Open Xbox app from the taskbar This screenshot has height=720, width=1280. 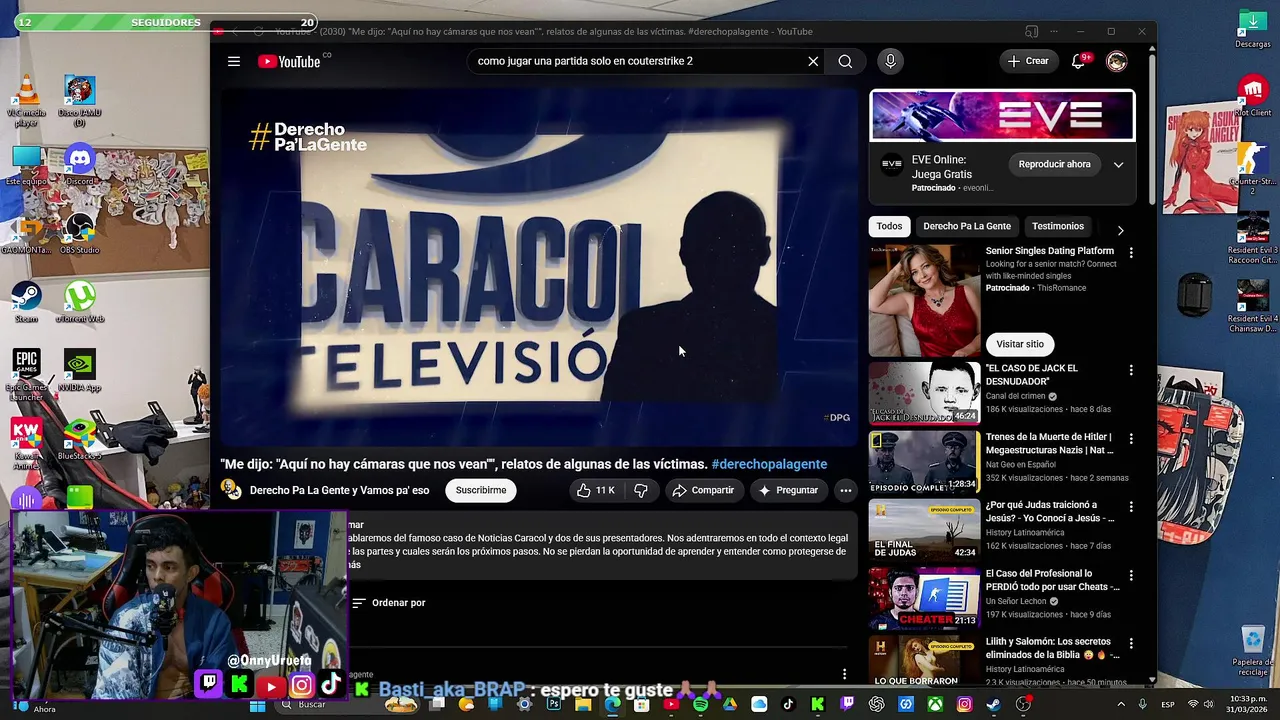tap(935, 704)
